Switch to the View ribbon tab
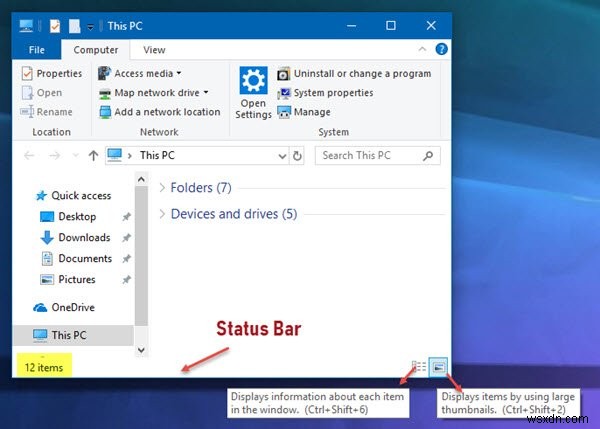 (x=154, y=50)
